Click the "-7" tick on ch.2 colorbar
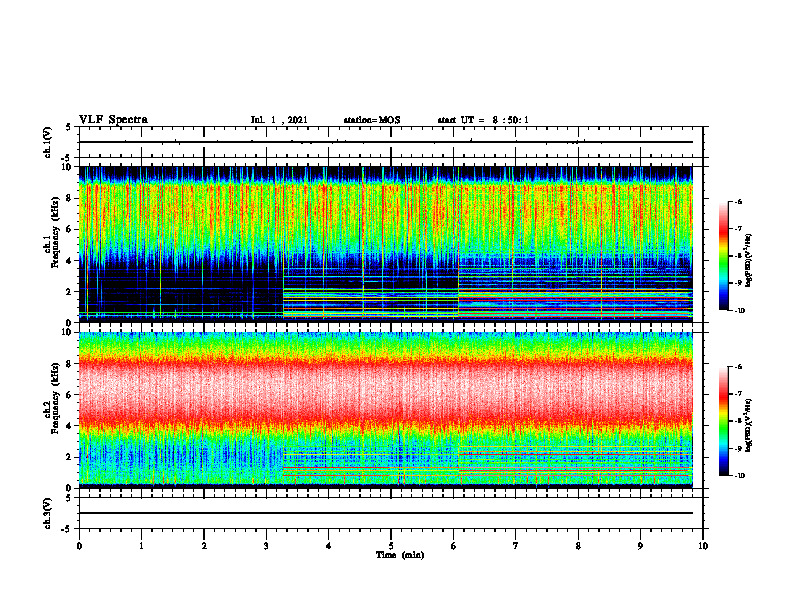792x612 pixels. click(738, 394)
